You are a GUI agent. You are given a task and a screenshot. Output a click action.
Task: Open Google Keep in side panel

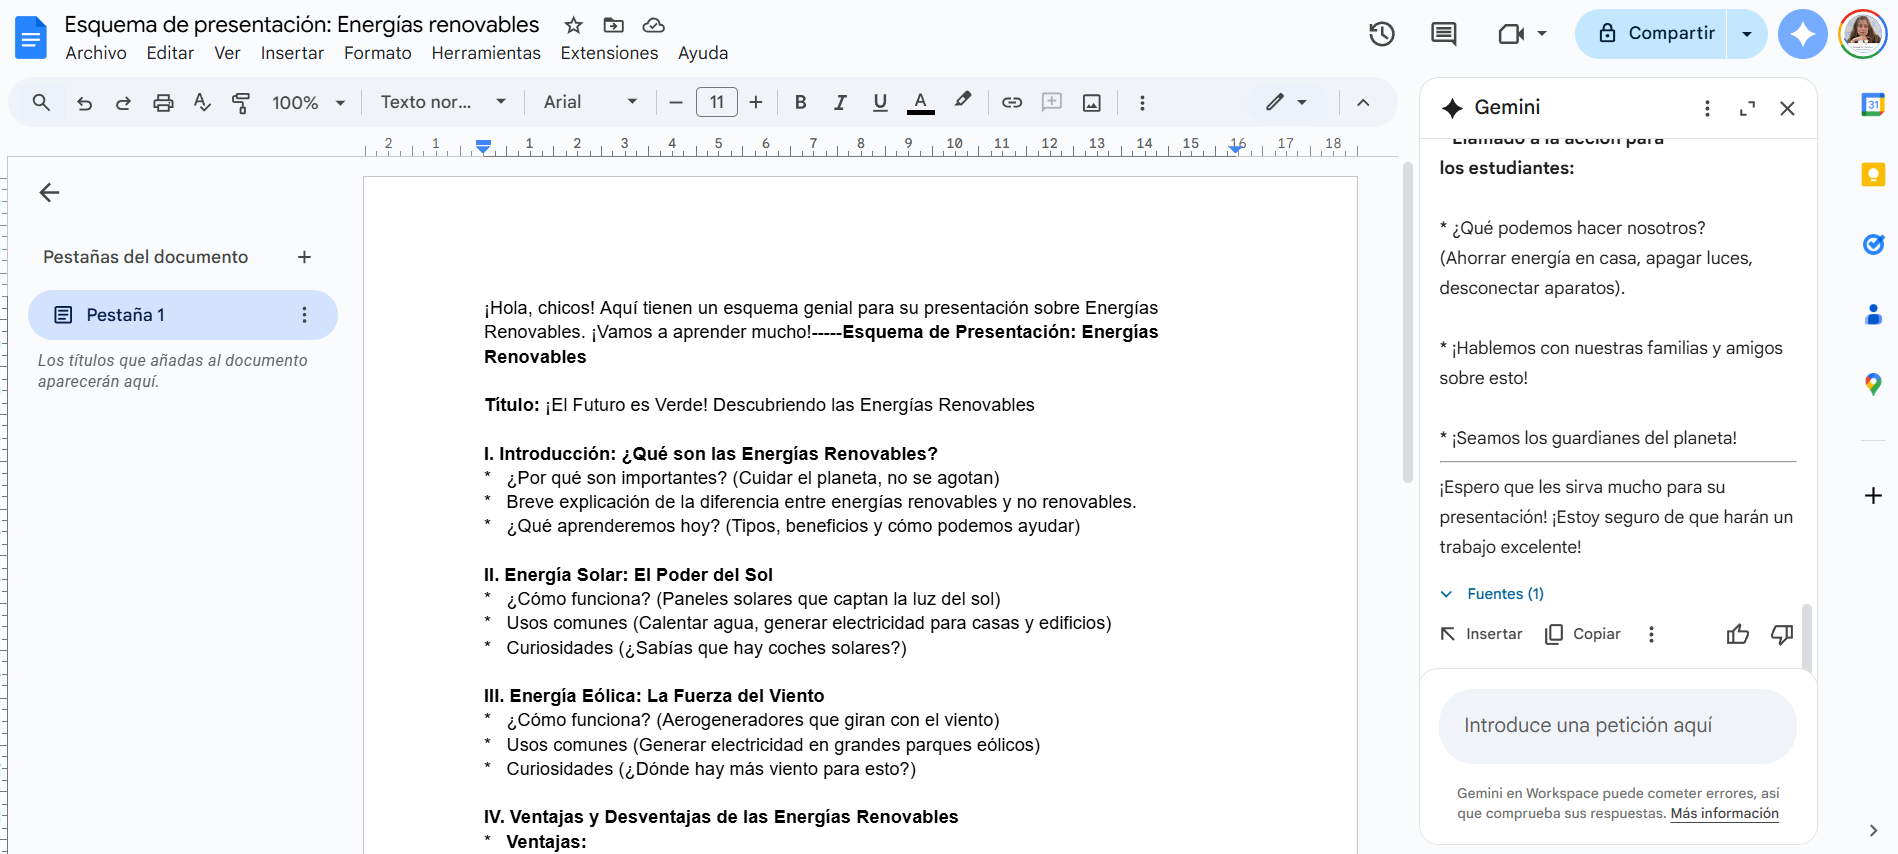click(1873, 175)
